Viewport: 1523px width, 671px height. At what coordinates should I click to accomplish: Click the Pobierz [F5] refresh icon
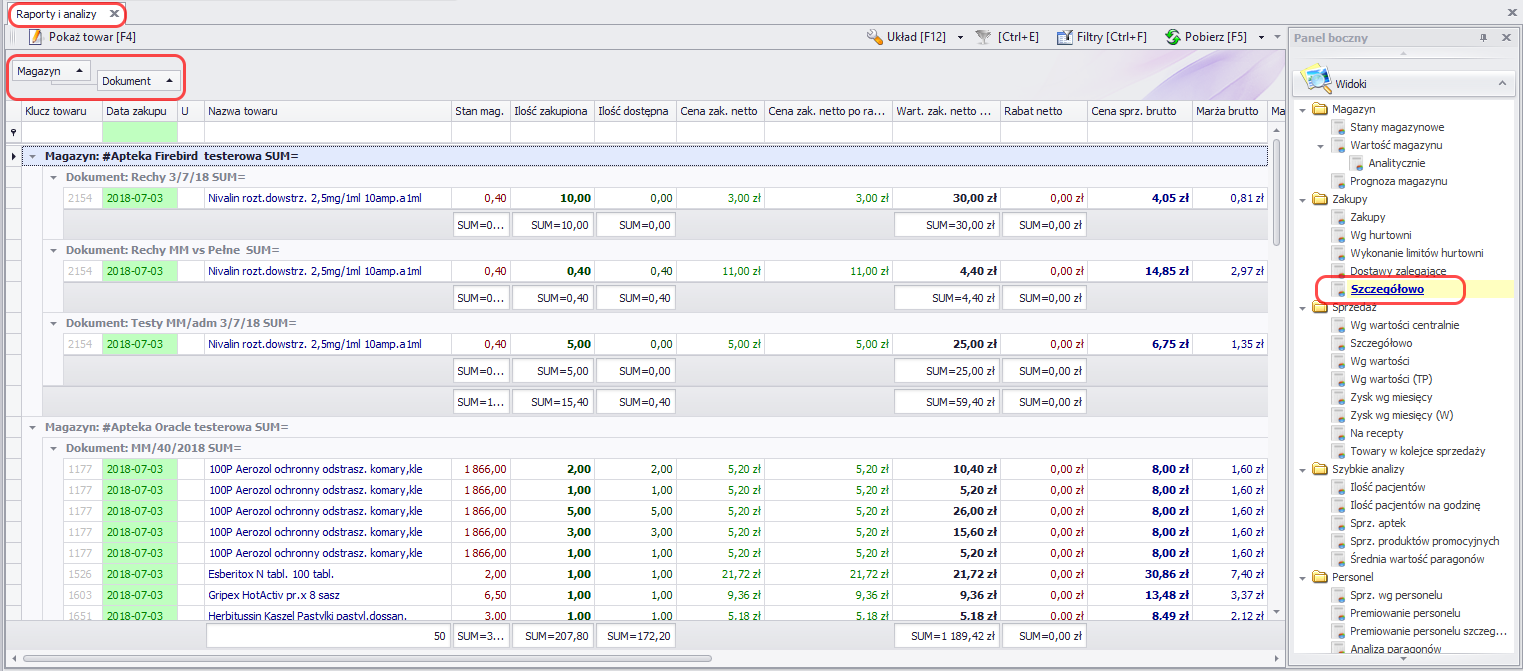pos(1173,37)
